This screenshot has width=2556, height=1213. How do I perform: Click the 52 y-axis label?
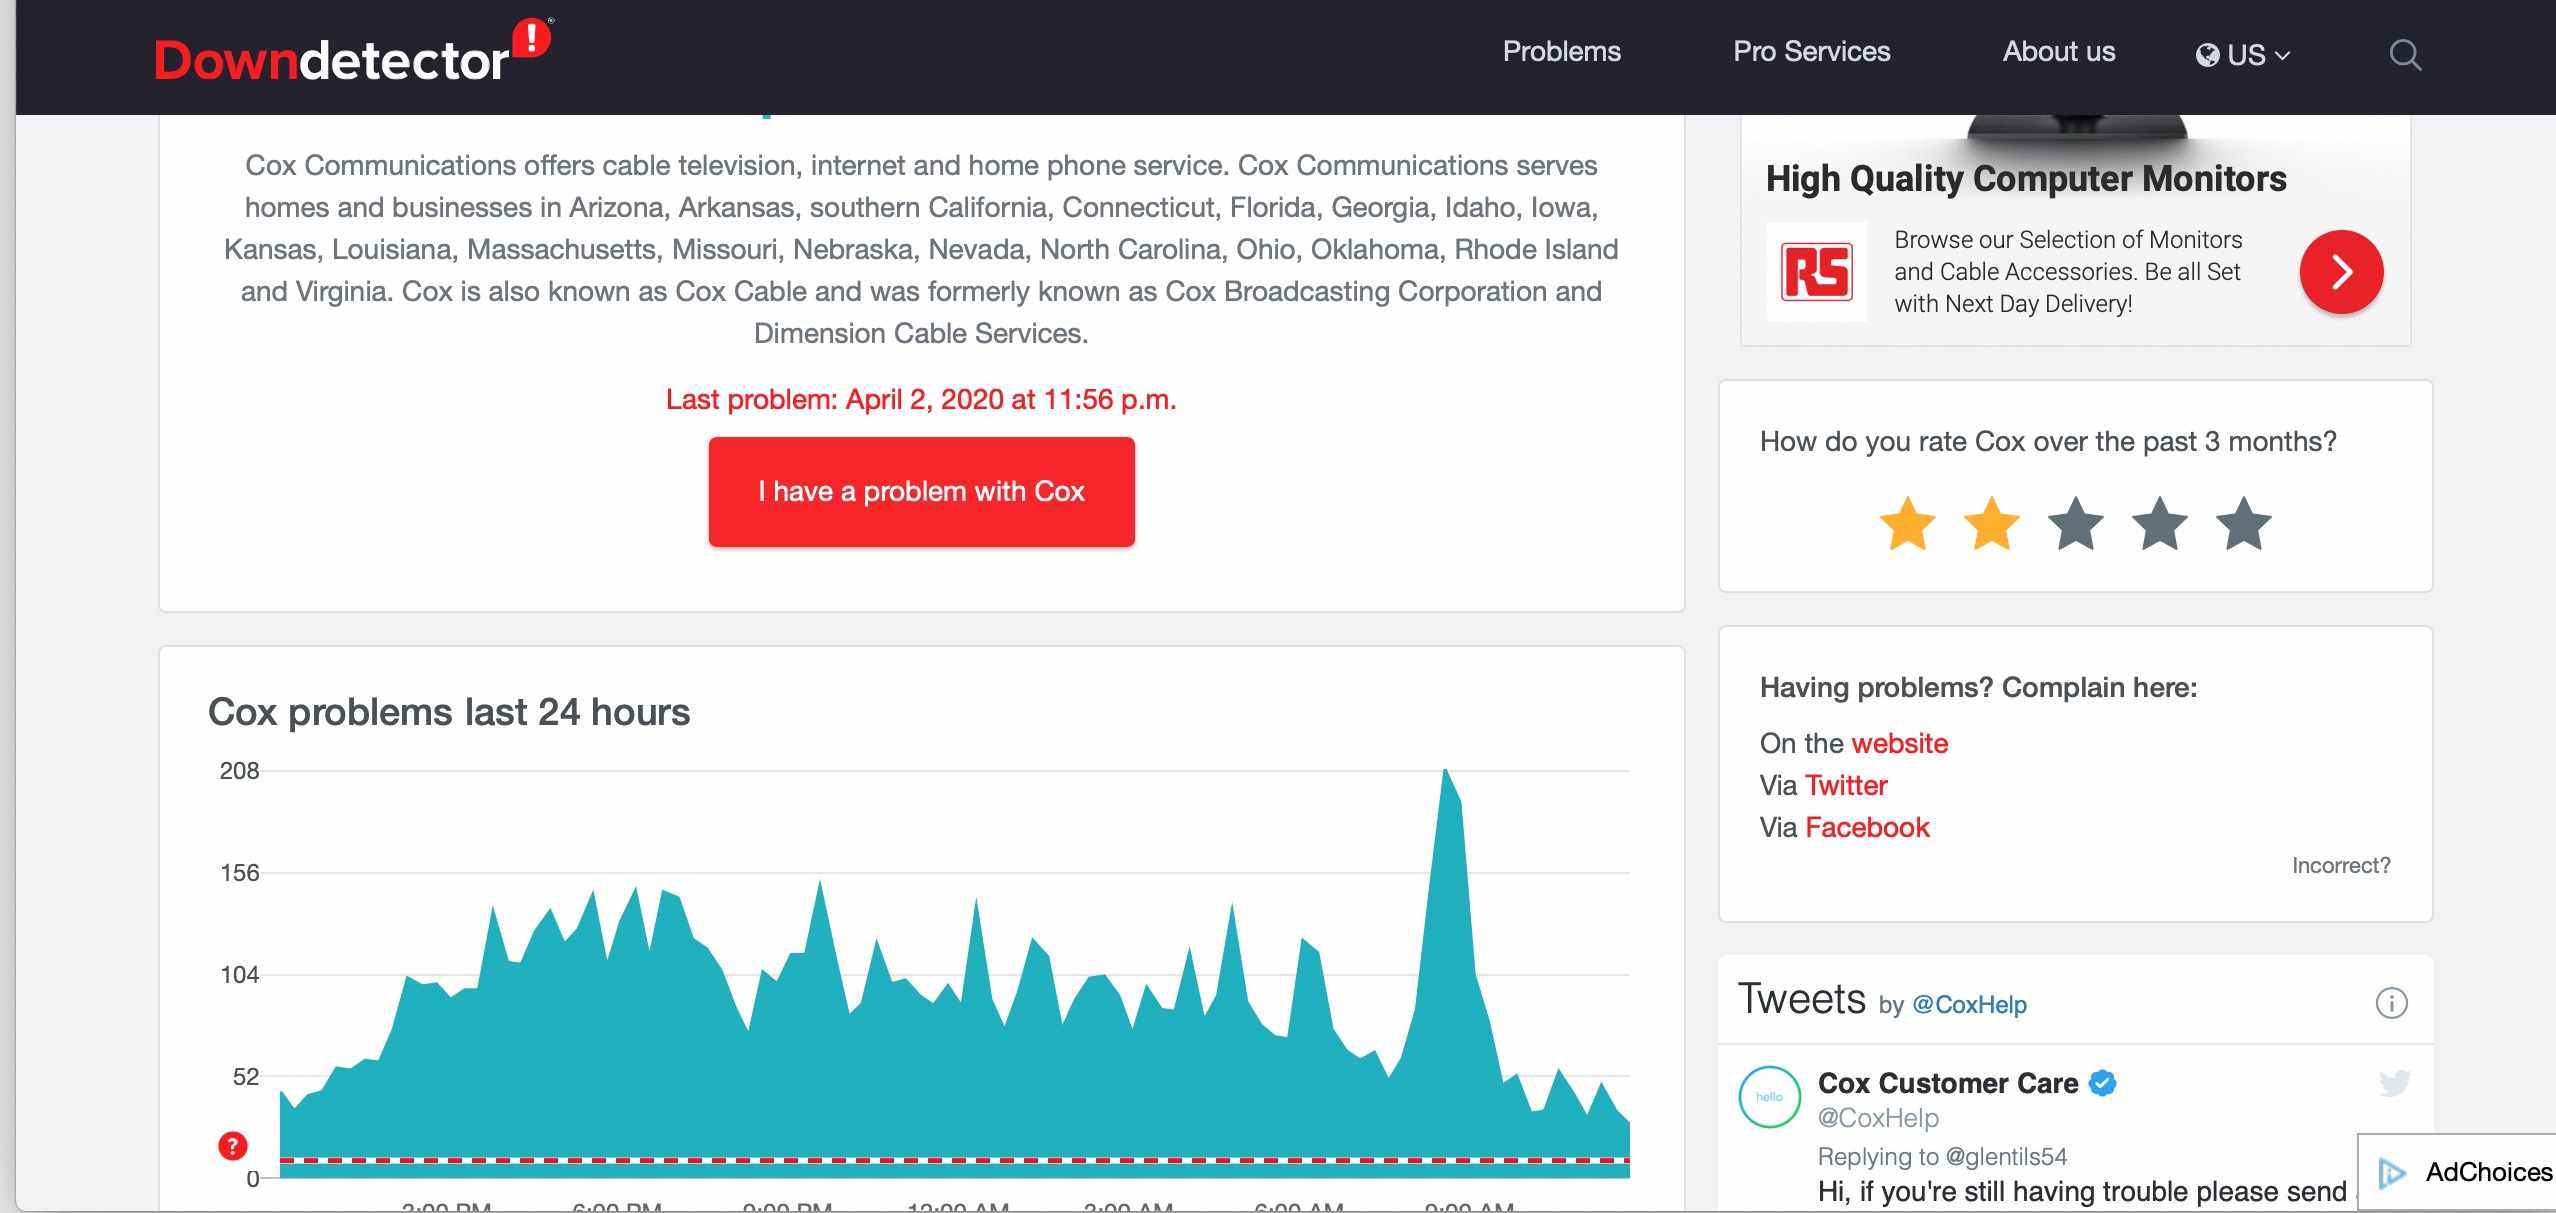[245, 1076]
